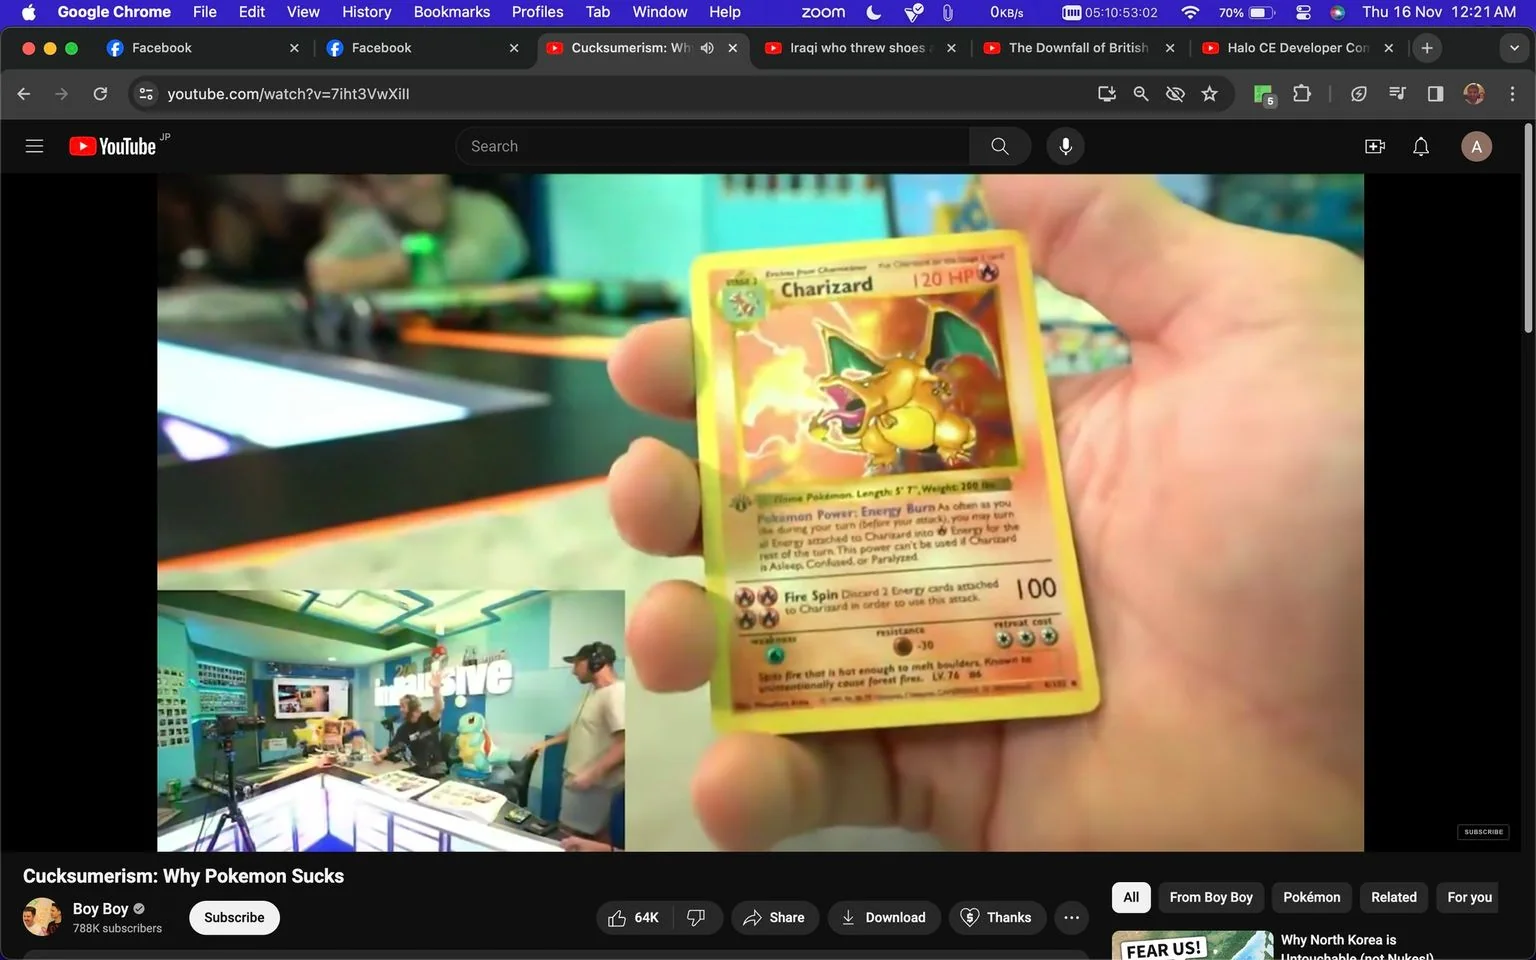Click the zoom menu bar item

(823, 12)
